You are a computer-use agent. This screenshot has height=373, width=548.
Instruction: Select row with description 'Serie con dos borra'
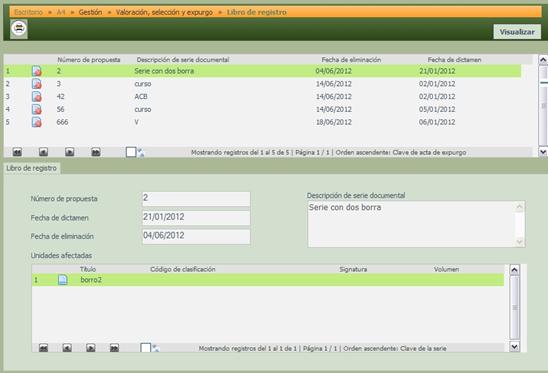click(262, 71)
